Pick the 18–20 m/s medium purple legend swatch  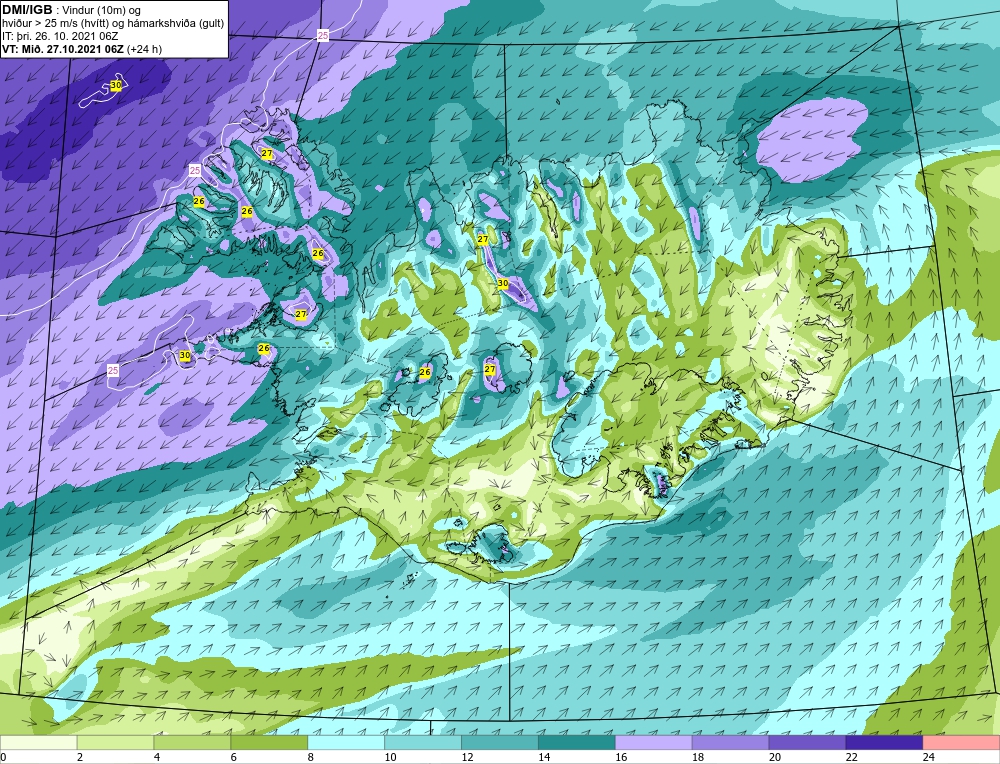(730, 743)
